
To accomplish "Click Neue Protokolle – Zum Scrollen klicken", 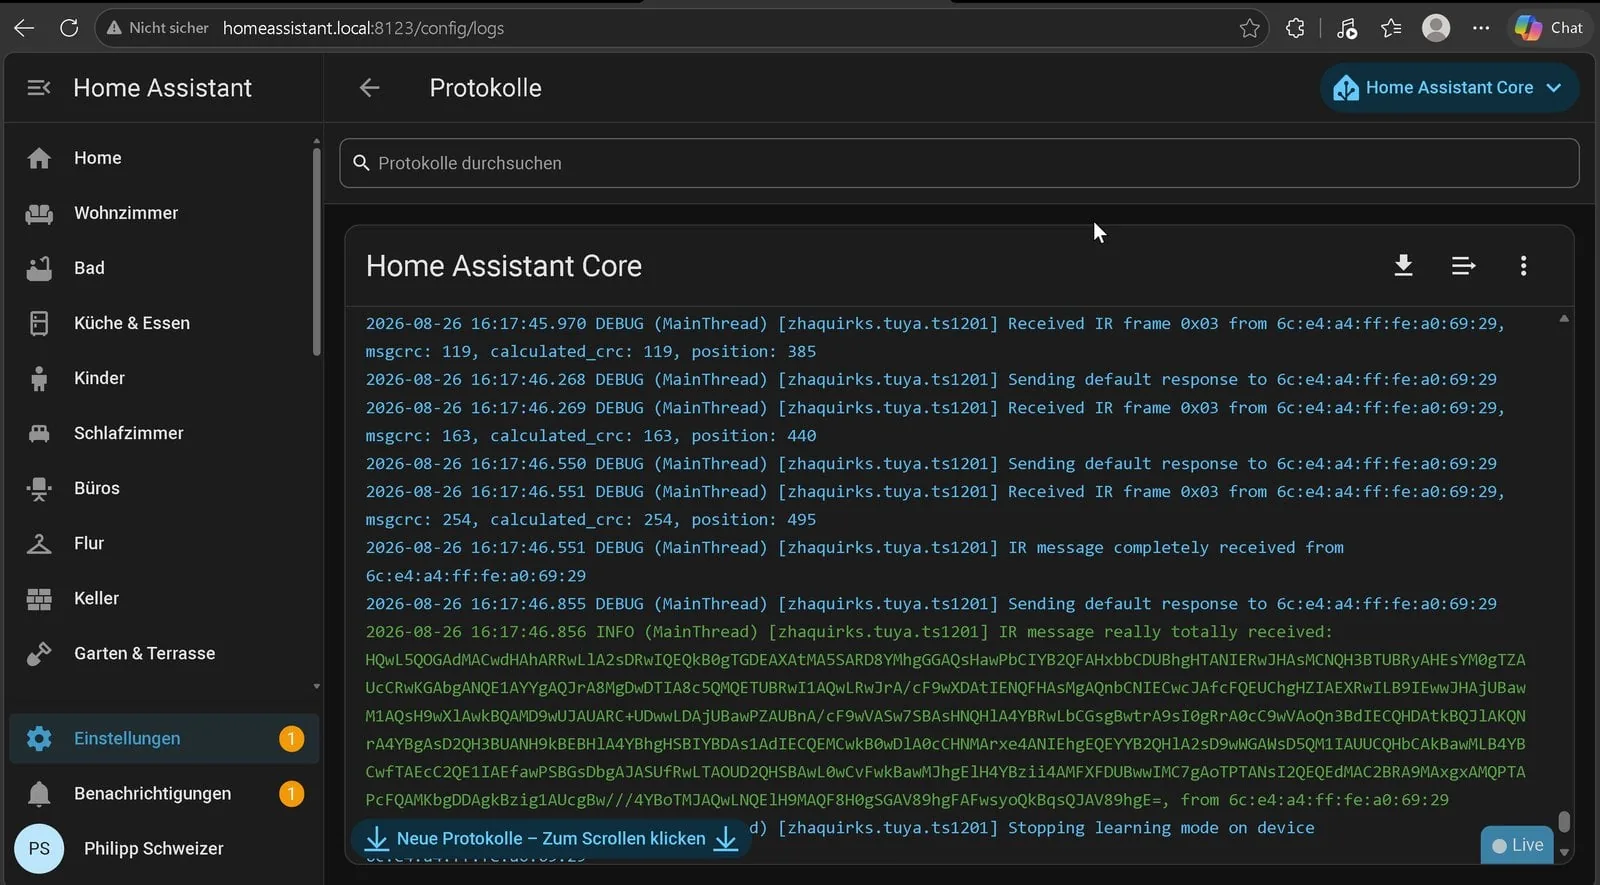I will coord(551,838).
